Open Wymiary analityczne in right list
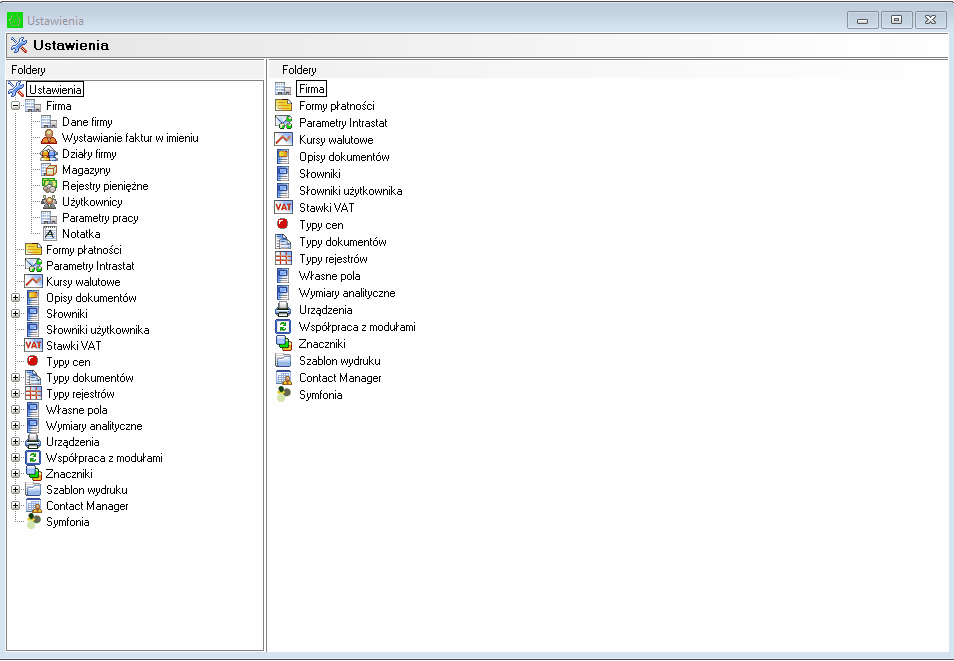 [346, 293]
